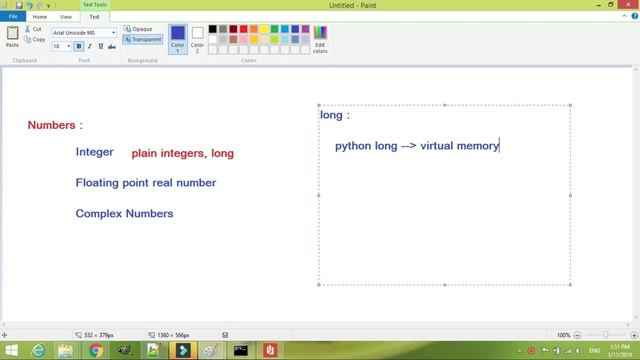Click the 100% zoom level text
The height and width of the screenshot is (360, 640).
click(563, 335)
